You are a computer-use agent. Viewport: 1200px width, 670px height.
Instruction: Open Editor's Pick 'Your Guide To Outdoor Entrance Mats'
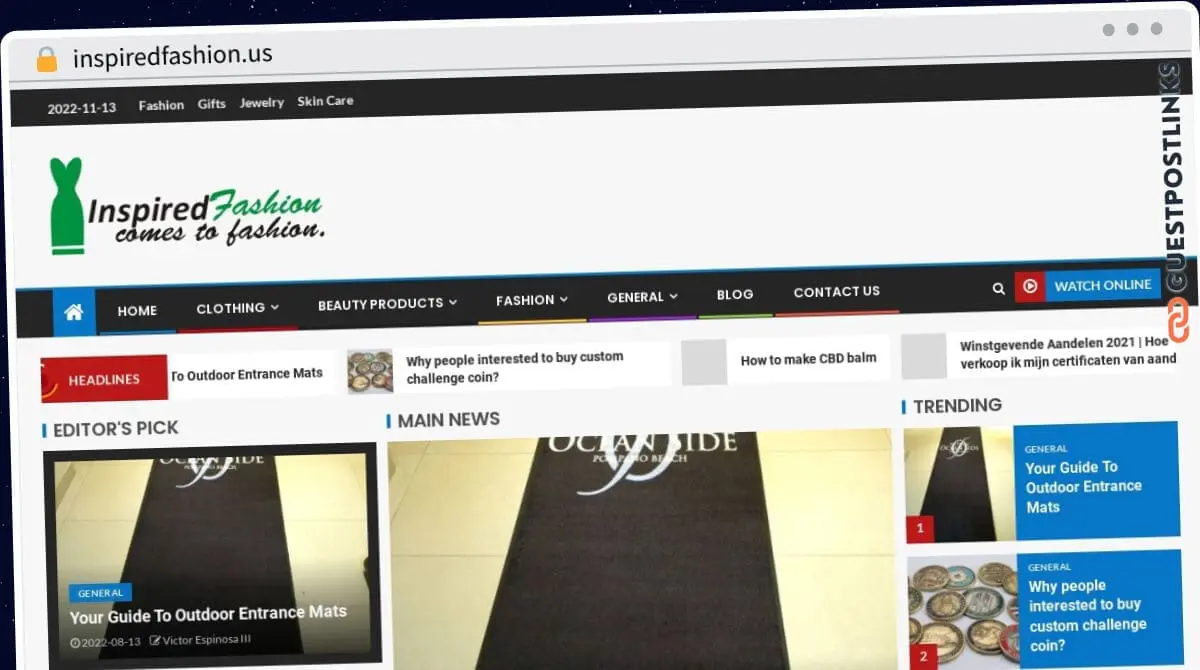point(208,614)
